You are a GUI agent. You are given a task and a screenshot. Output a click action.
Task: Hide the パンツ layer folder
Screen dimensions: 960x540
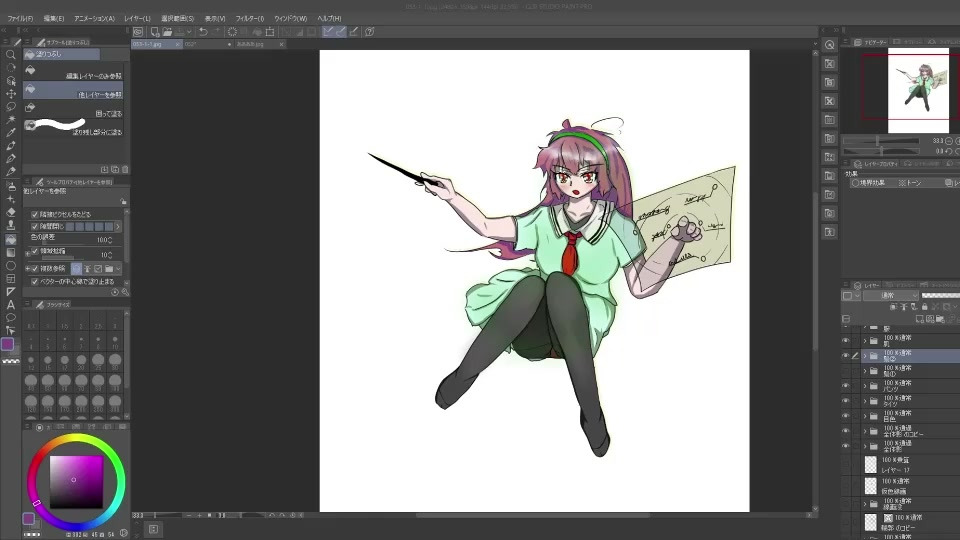846,386
